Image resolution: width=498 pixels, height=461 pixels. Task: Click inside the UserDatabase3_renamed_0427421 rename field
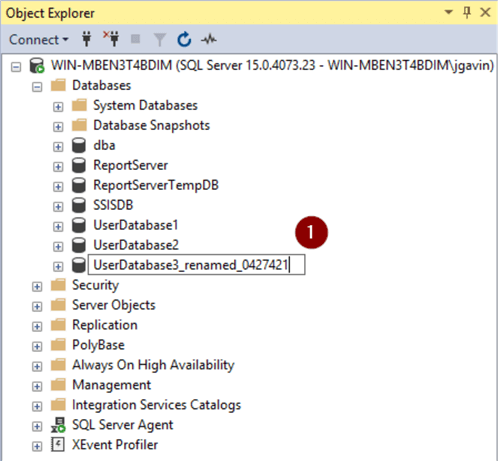coord(196,265)
